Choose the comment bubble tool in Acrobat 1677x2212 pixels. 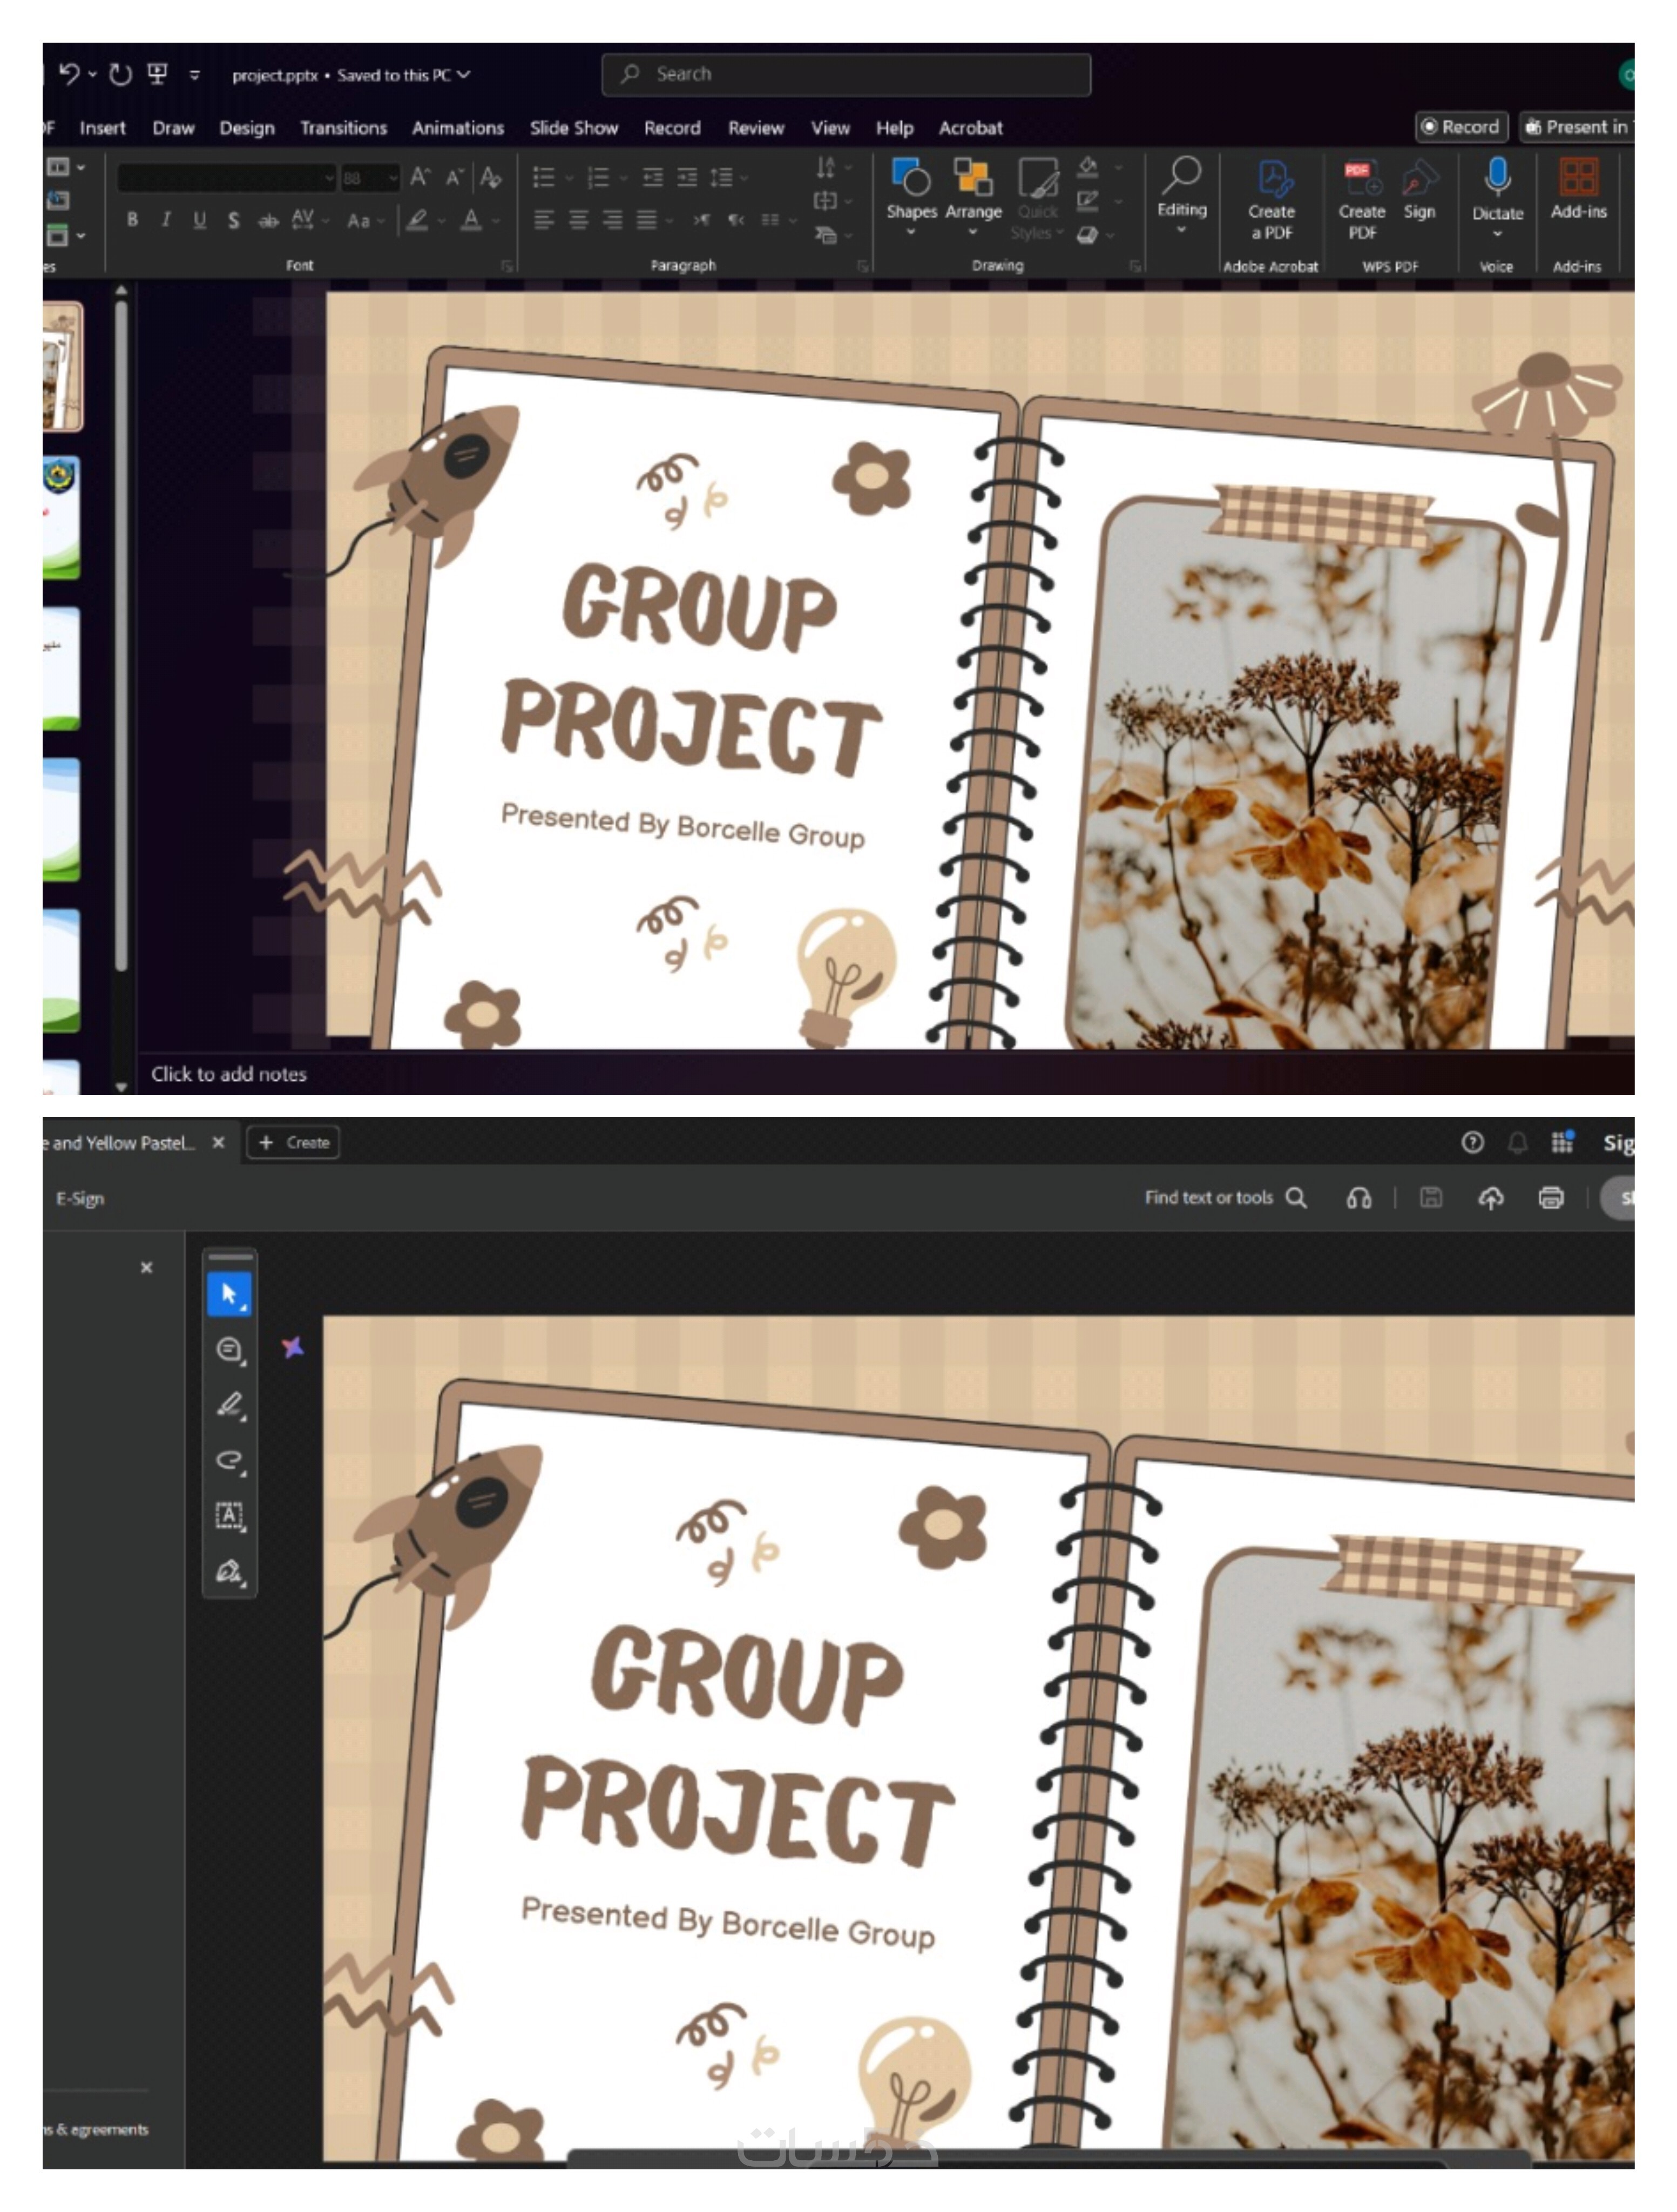point(229,1349)
